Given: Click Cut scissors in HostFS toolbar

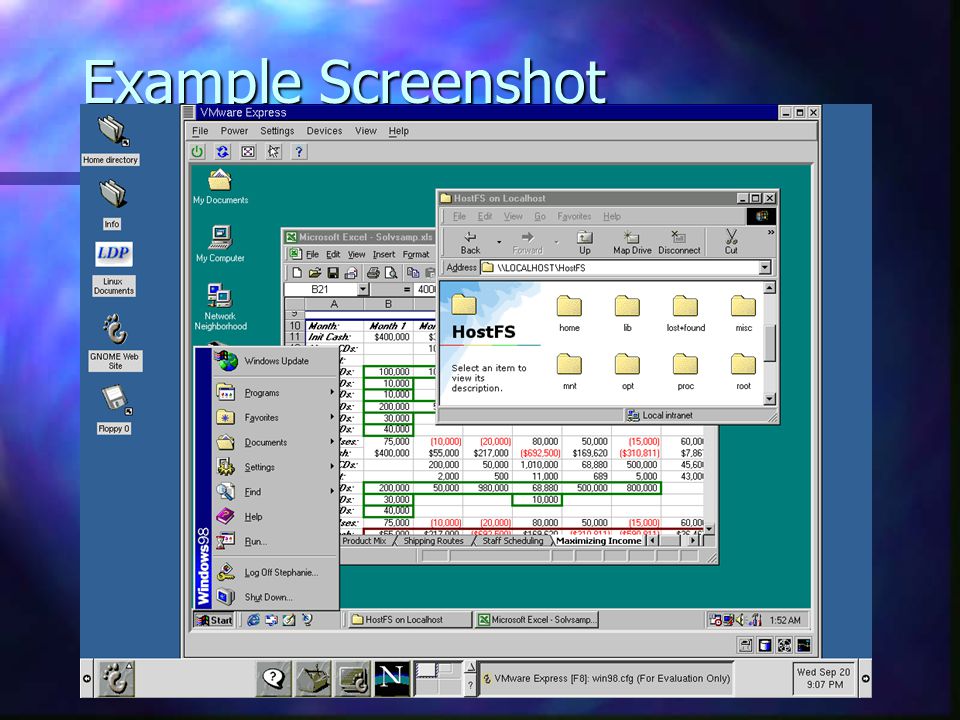Looking at the screenshot, I should click(x=731, y=242).
